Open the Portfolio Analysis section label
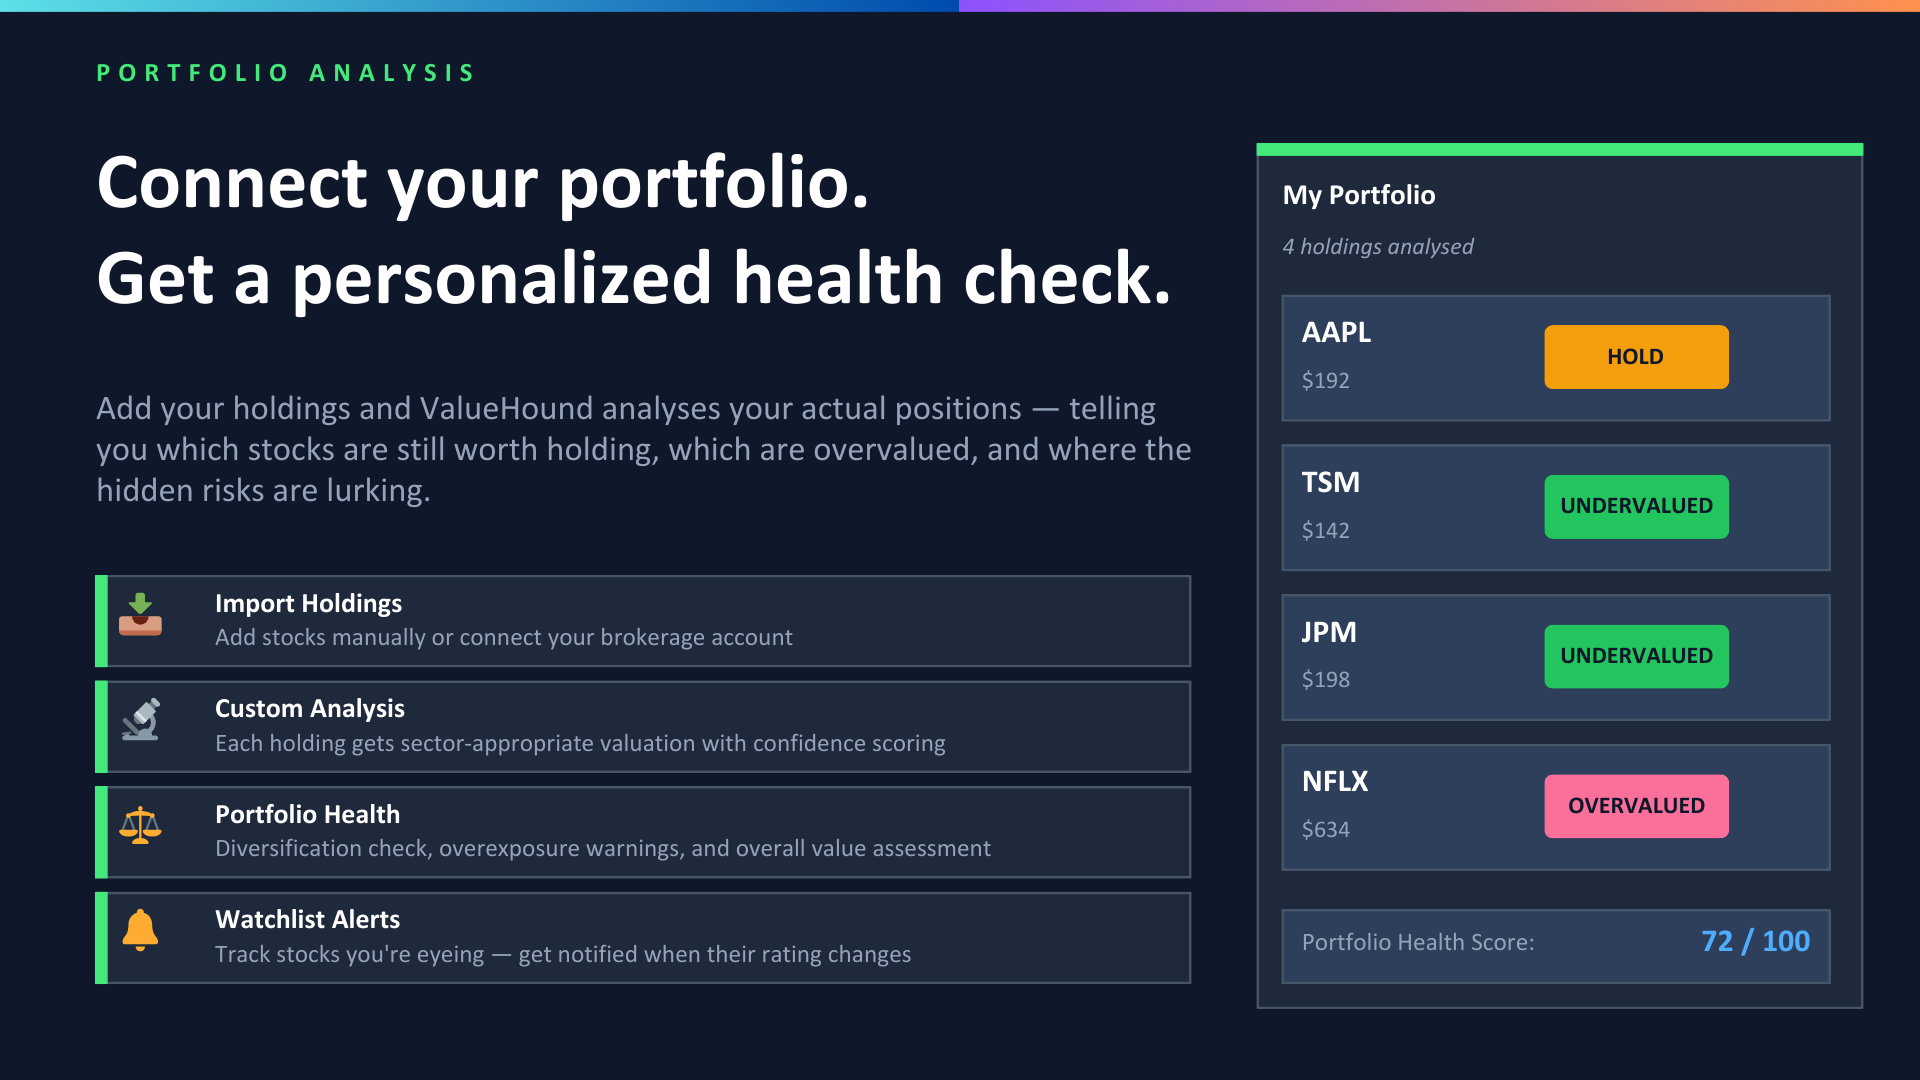This screenshot has height=1080, width=1920. coord(286,72)
